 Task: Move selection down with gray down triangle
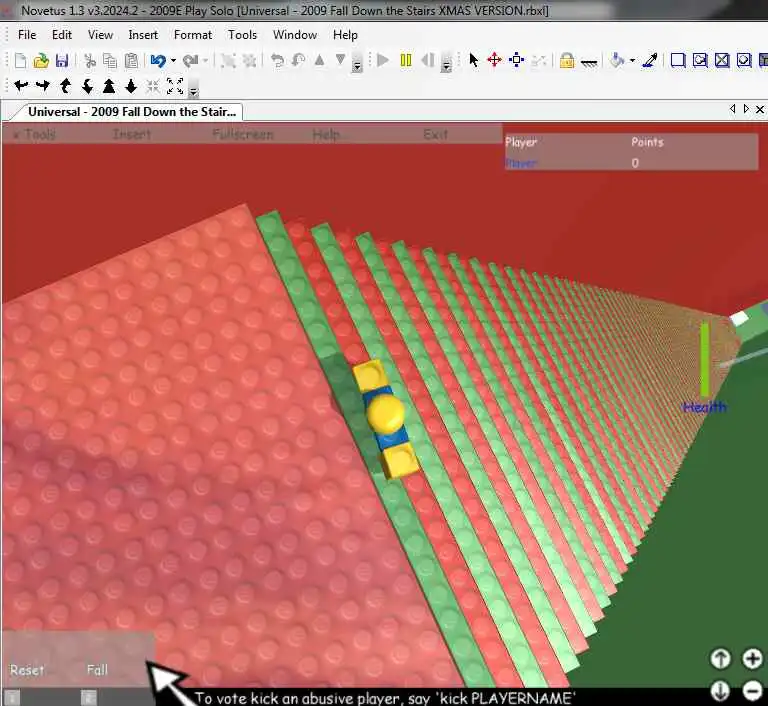(x=340, y=60)
